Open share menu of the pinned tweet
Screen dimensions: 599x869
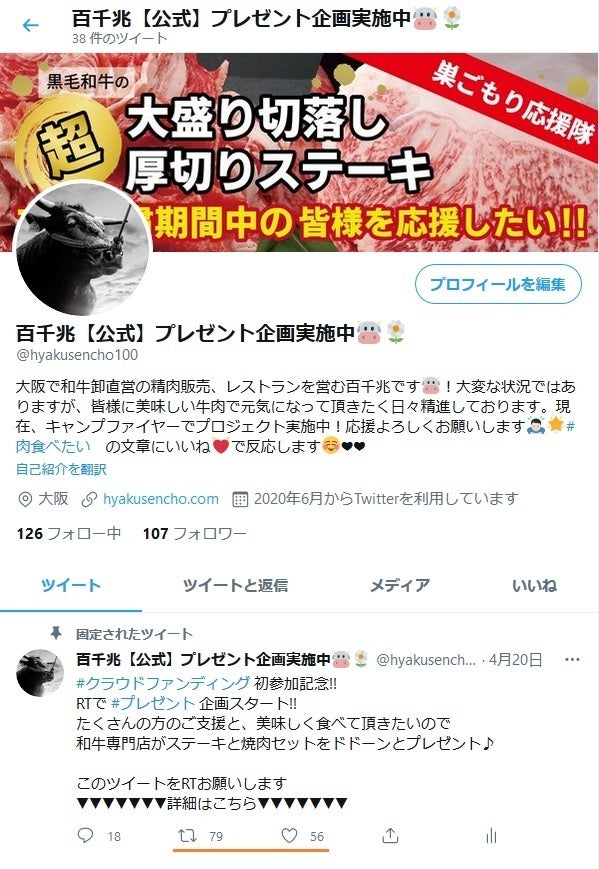390,835
